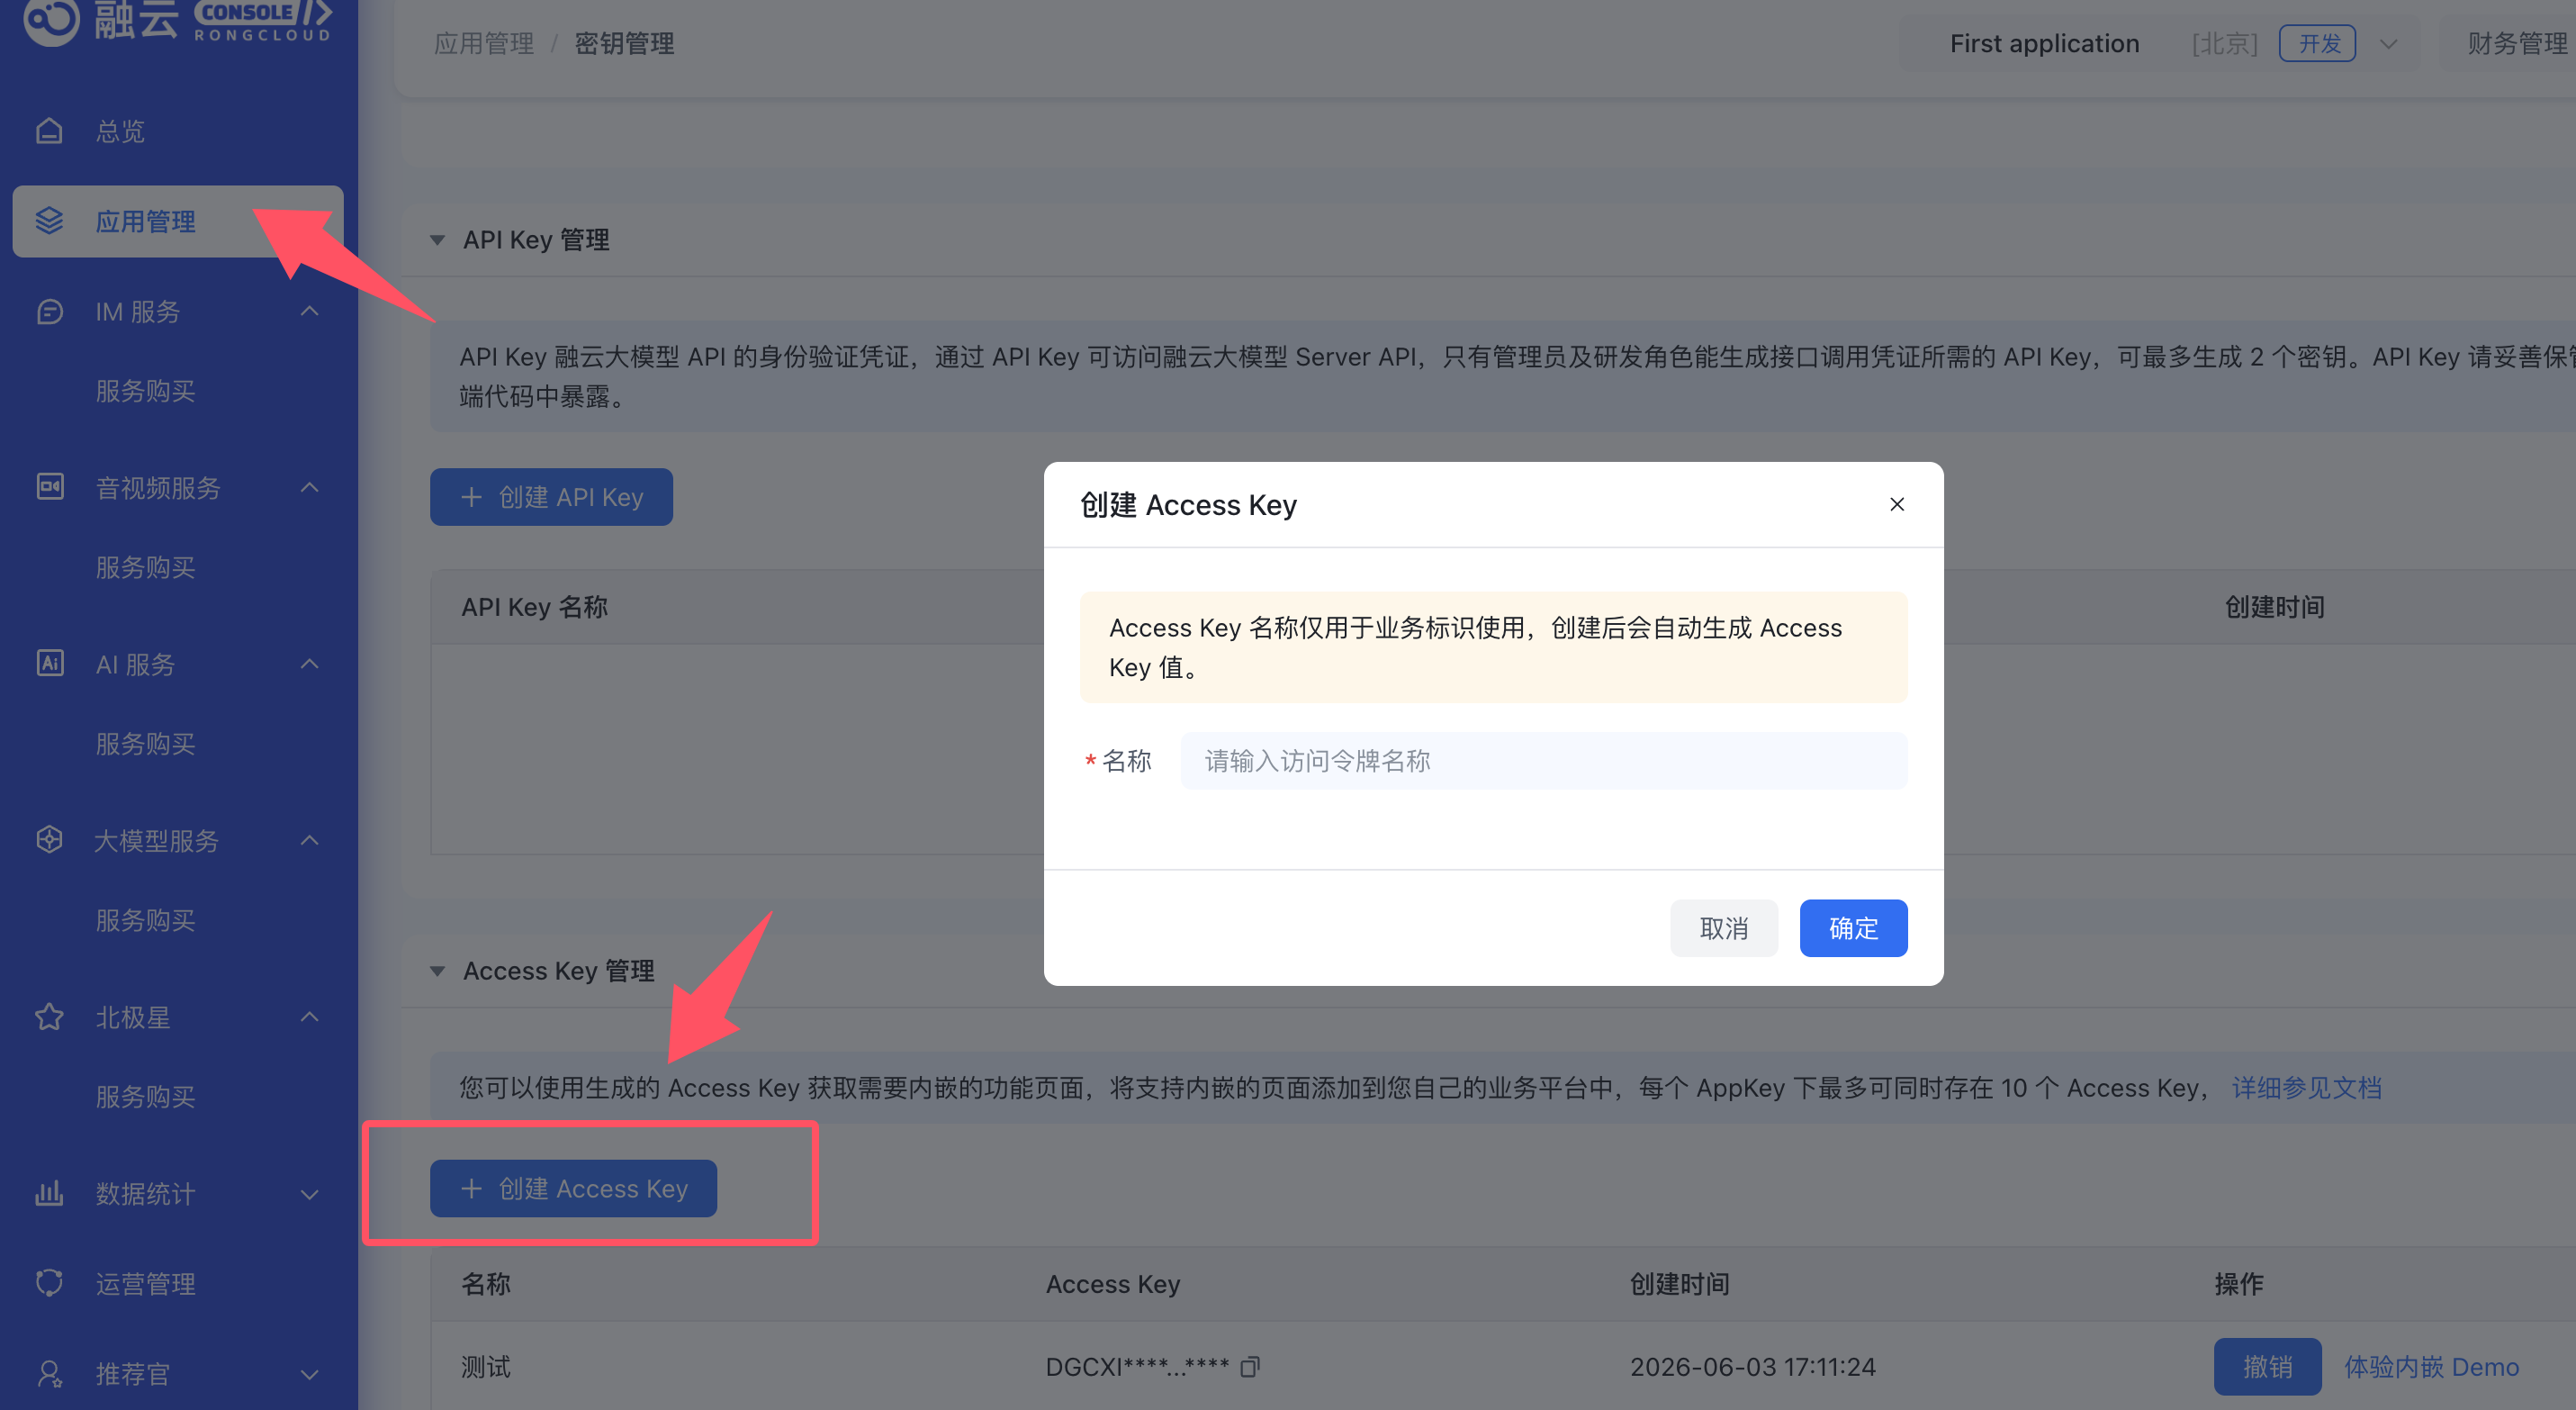This screenshot has height=1410, width=2576.
Task: Click the 创建 API Key button
Action: (551, 497)
